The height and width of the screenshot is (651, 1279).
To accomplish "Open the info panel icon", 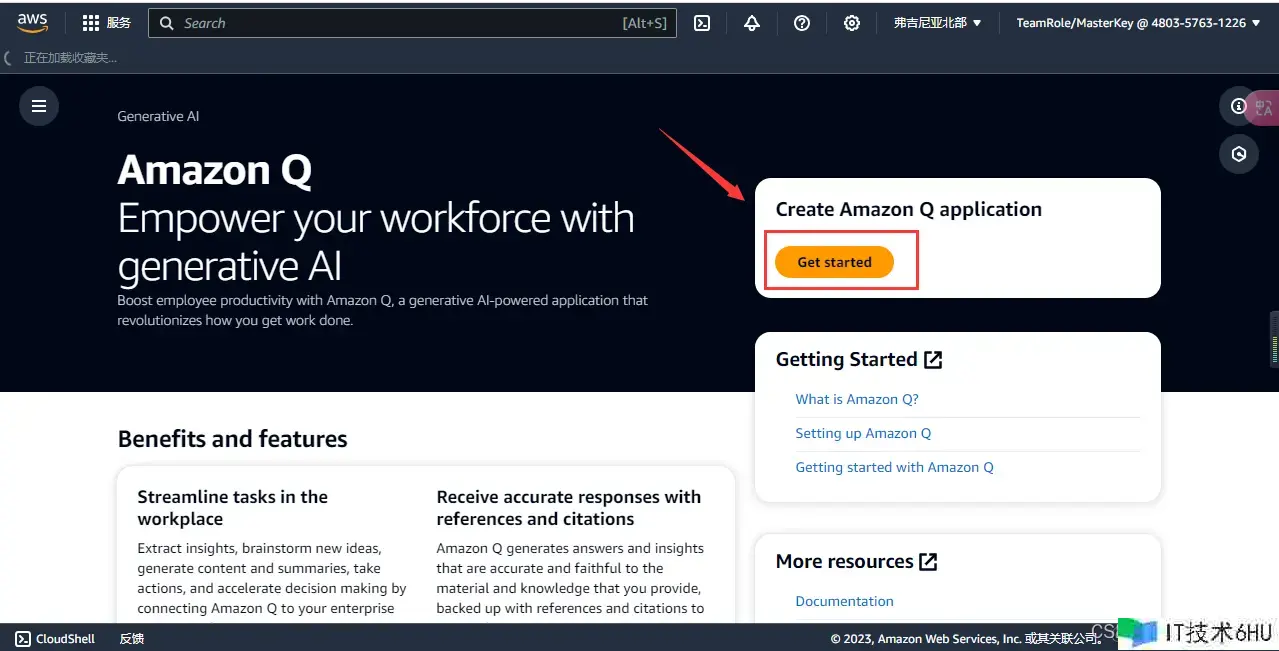I will pyautogui.click(x=1238, y=106).
